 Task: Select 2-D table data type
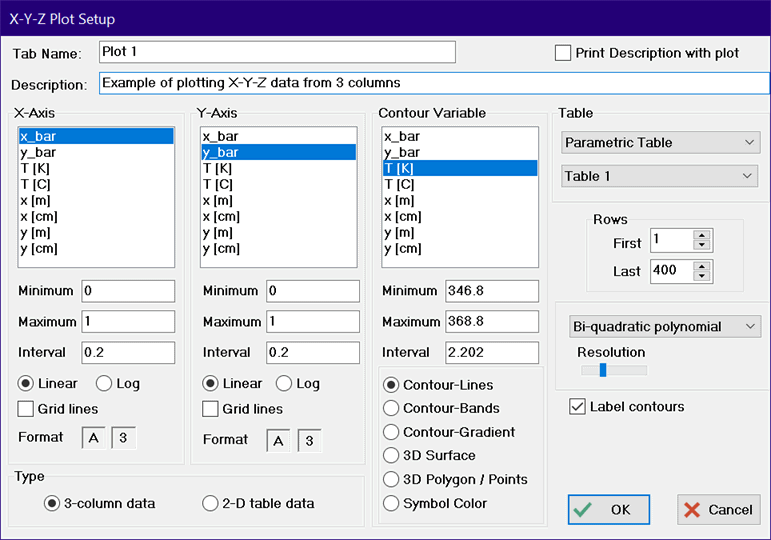coord(210,504)
